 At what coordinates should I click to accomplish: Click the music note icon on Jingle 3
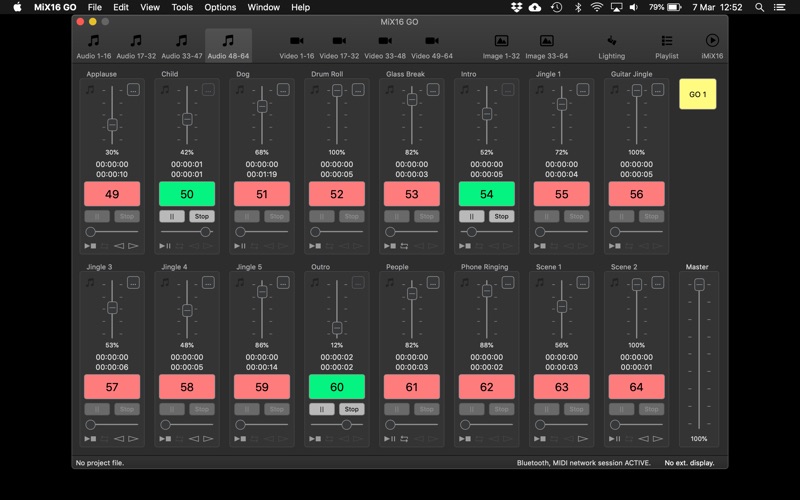point(90,282)
